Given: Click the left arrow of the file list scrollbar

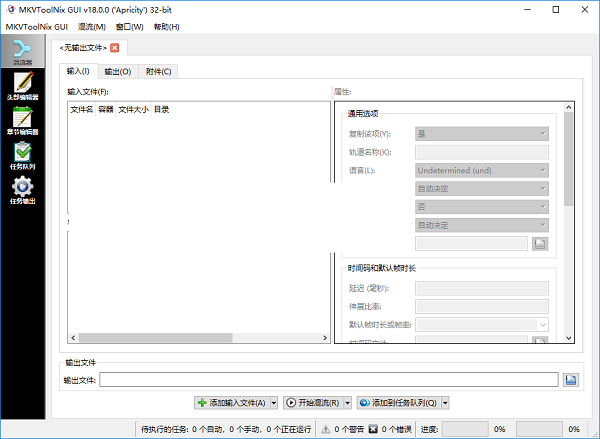Looking at the screenshot, I should pyautogui.click(x=73, y=338).
